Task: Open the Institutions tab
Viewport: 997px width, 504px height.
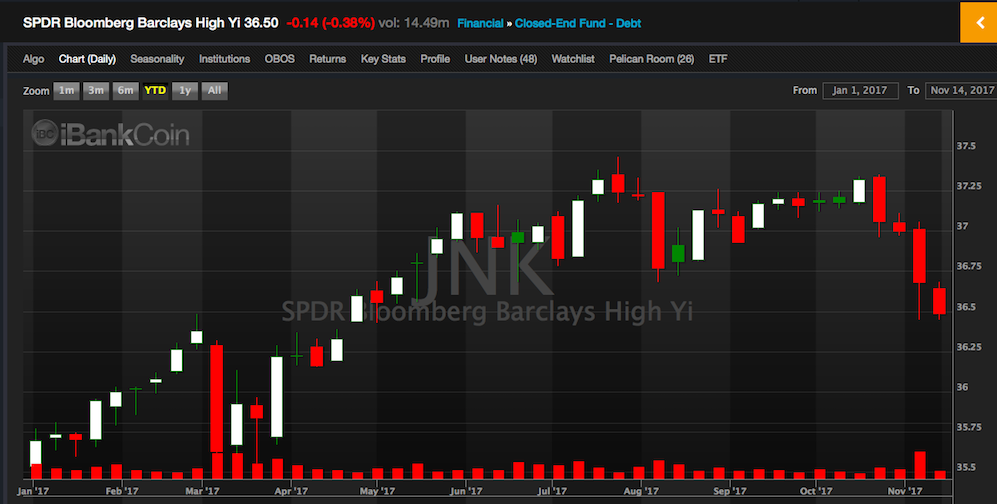Action: [224, 59]
